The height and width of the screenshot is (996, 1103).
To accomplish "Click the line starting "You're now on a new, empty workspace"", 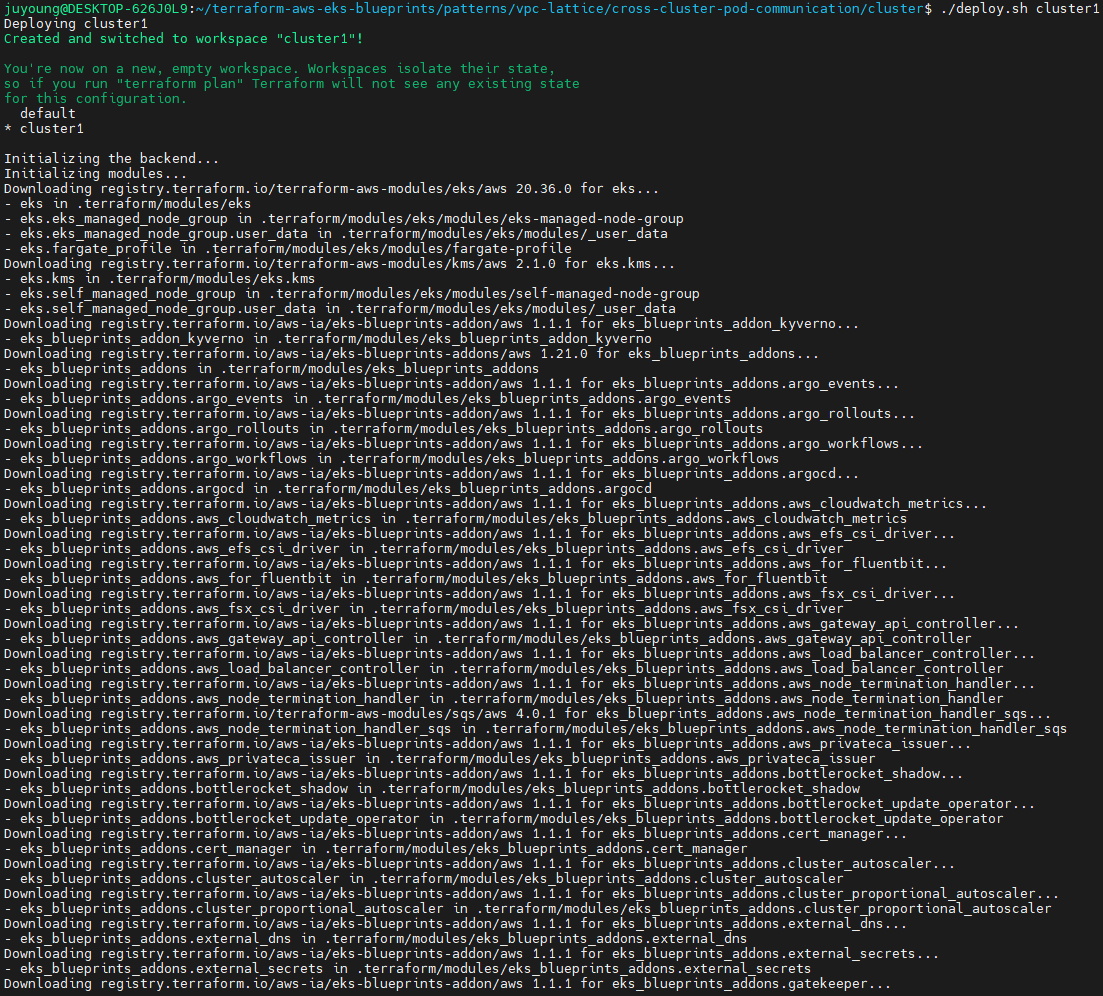I will 279,68.
